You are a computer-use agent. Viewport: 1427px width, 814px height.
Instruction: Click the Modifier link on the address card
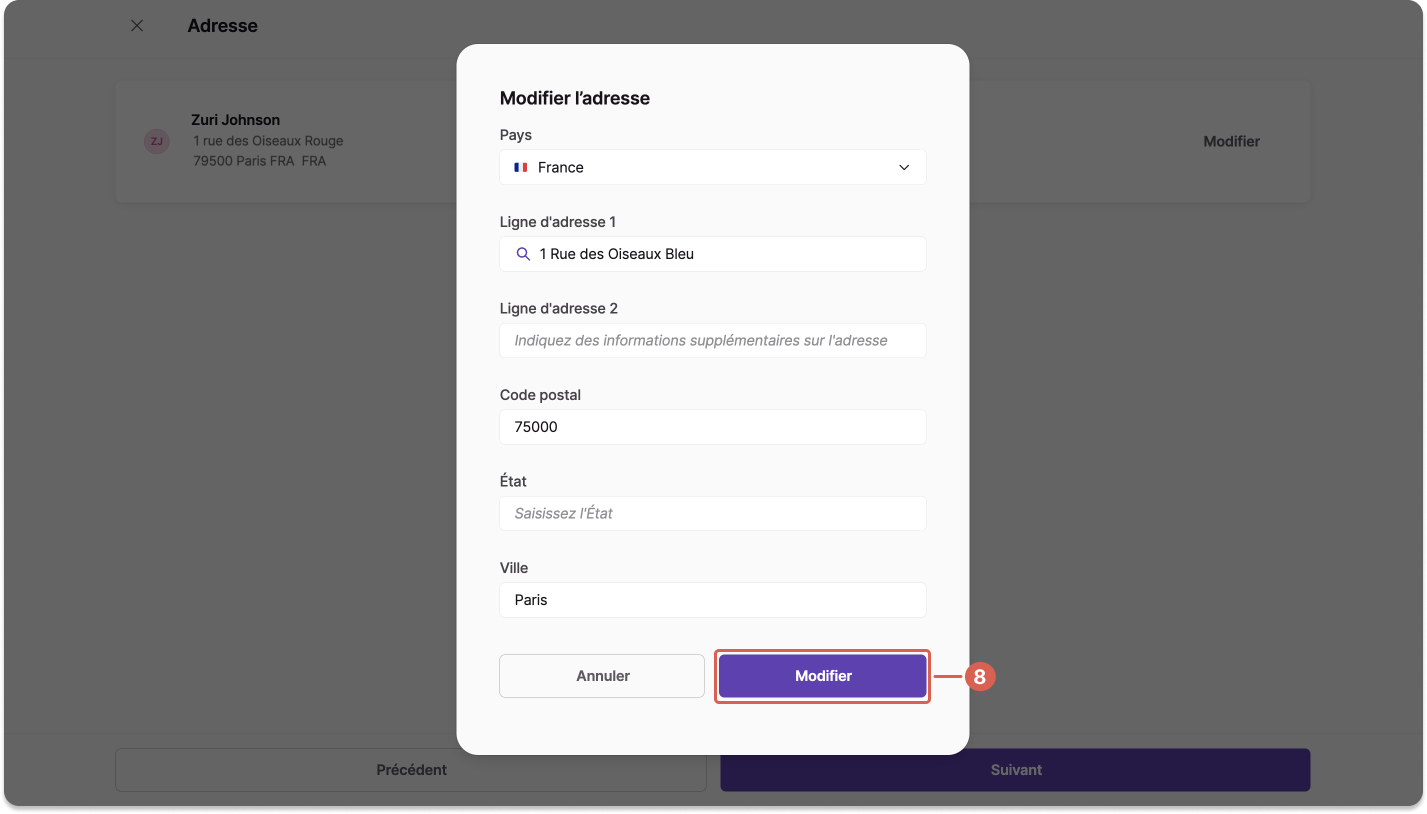click(x=1231, y=141)
